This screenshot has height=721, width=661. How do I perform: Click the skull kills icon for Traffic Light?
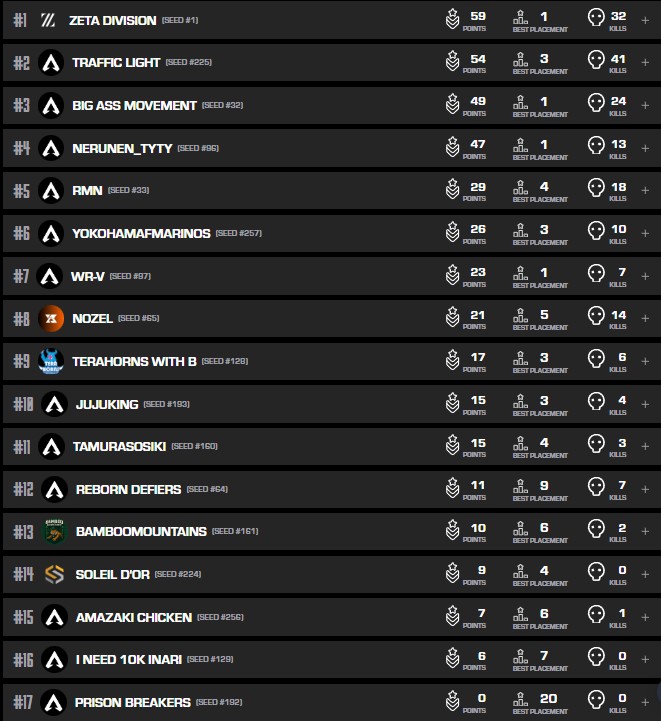[x=596, y=62]
